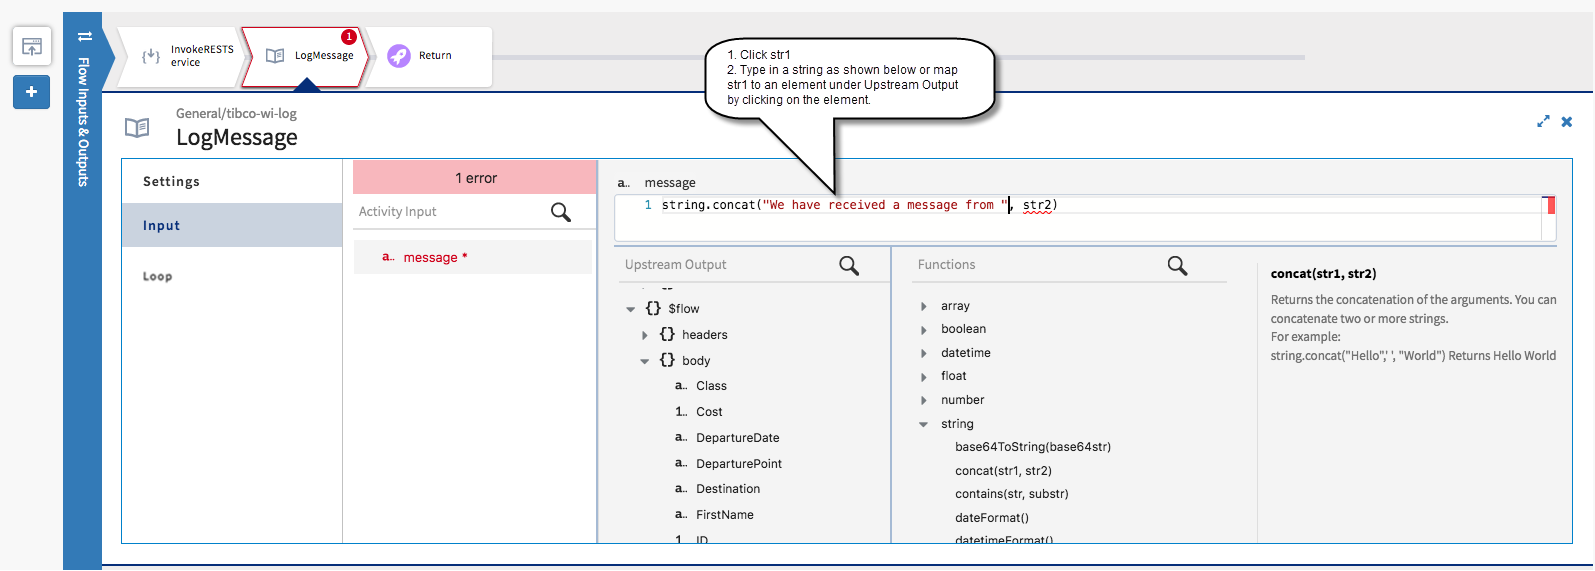Expand the headers node

pyautogui.click(x=645, y=335)
